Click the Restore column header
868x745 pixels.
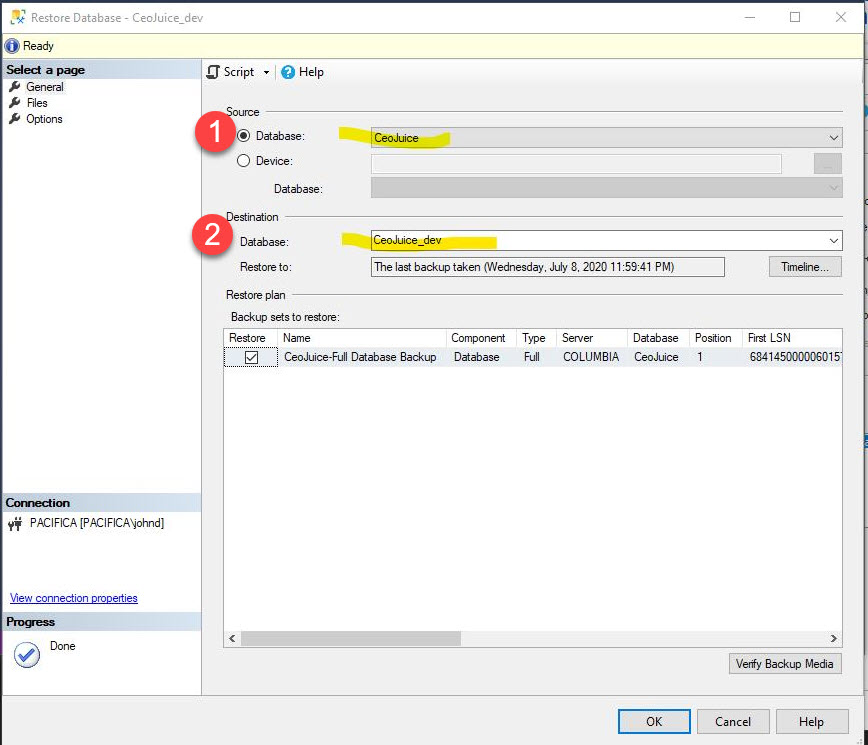(250, 338)
